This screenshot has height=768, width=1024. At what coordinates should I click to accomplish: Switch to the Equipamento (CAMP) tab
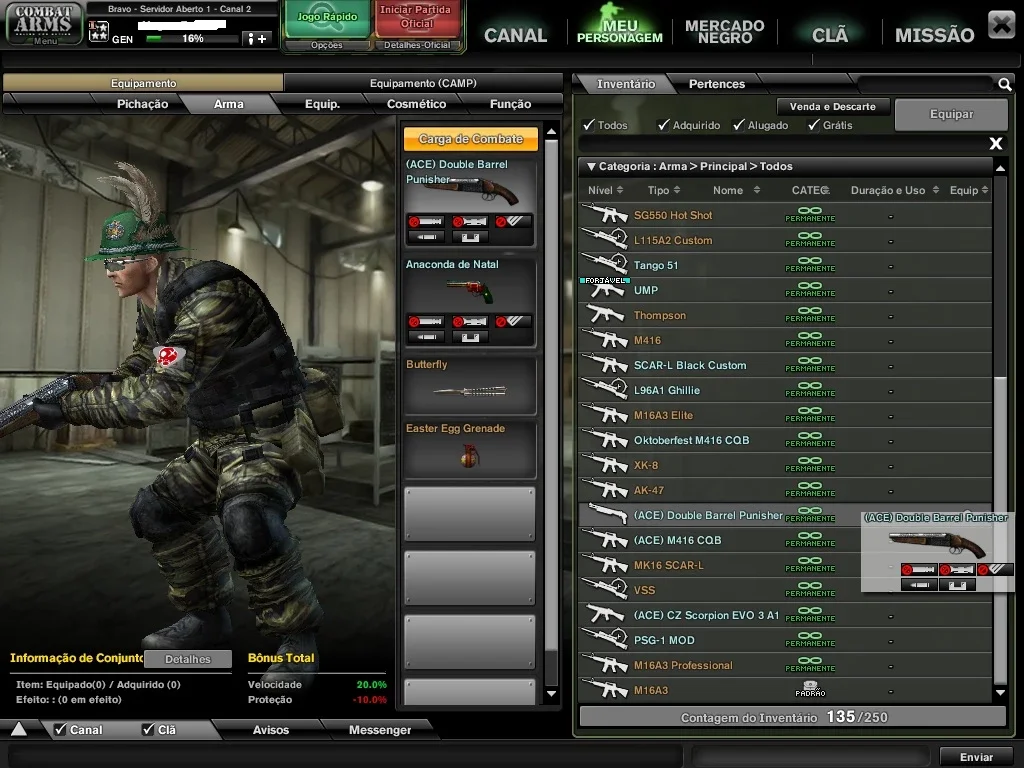tap(423, 83)
